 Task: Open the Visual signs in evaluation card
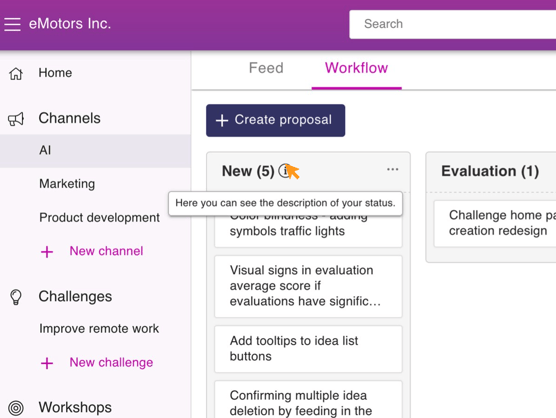coord(308,286)
